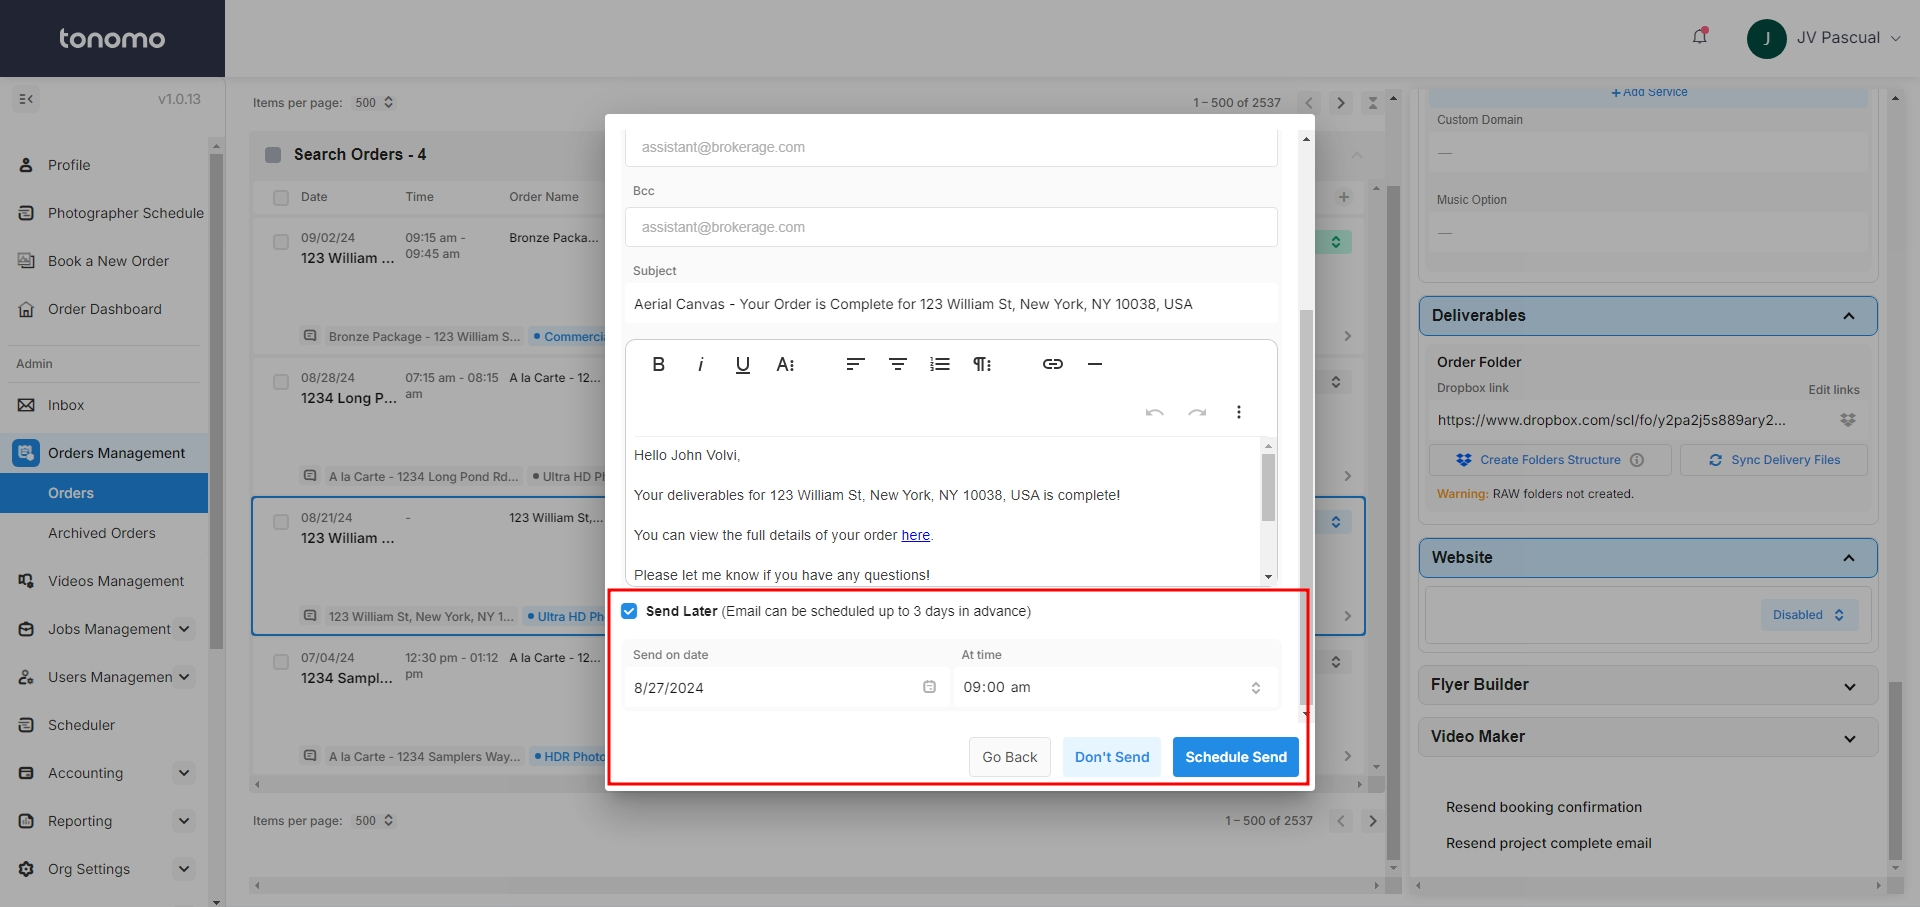The image size is (1920, 907).
Task: Open font size tool in editor
Action: [x=785, y=364]
